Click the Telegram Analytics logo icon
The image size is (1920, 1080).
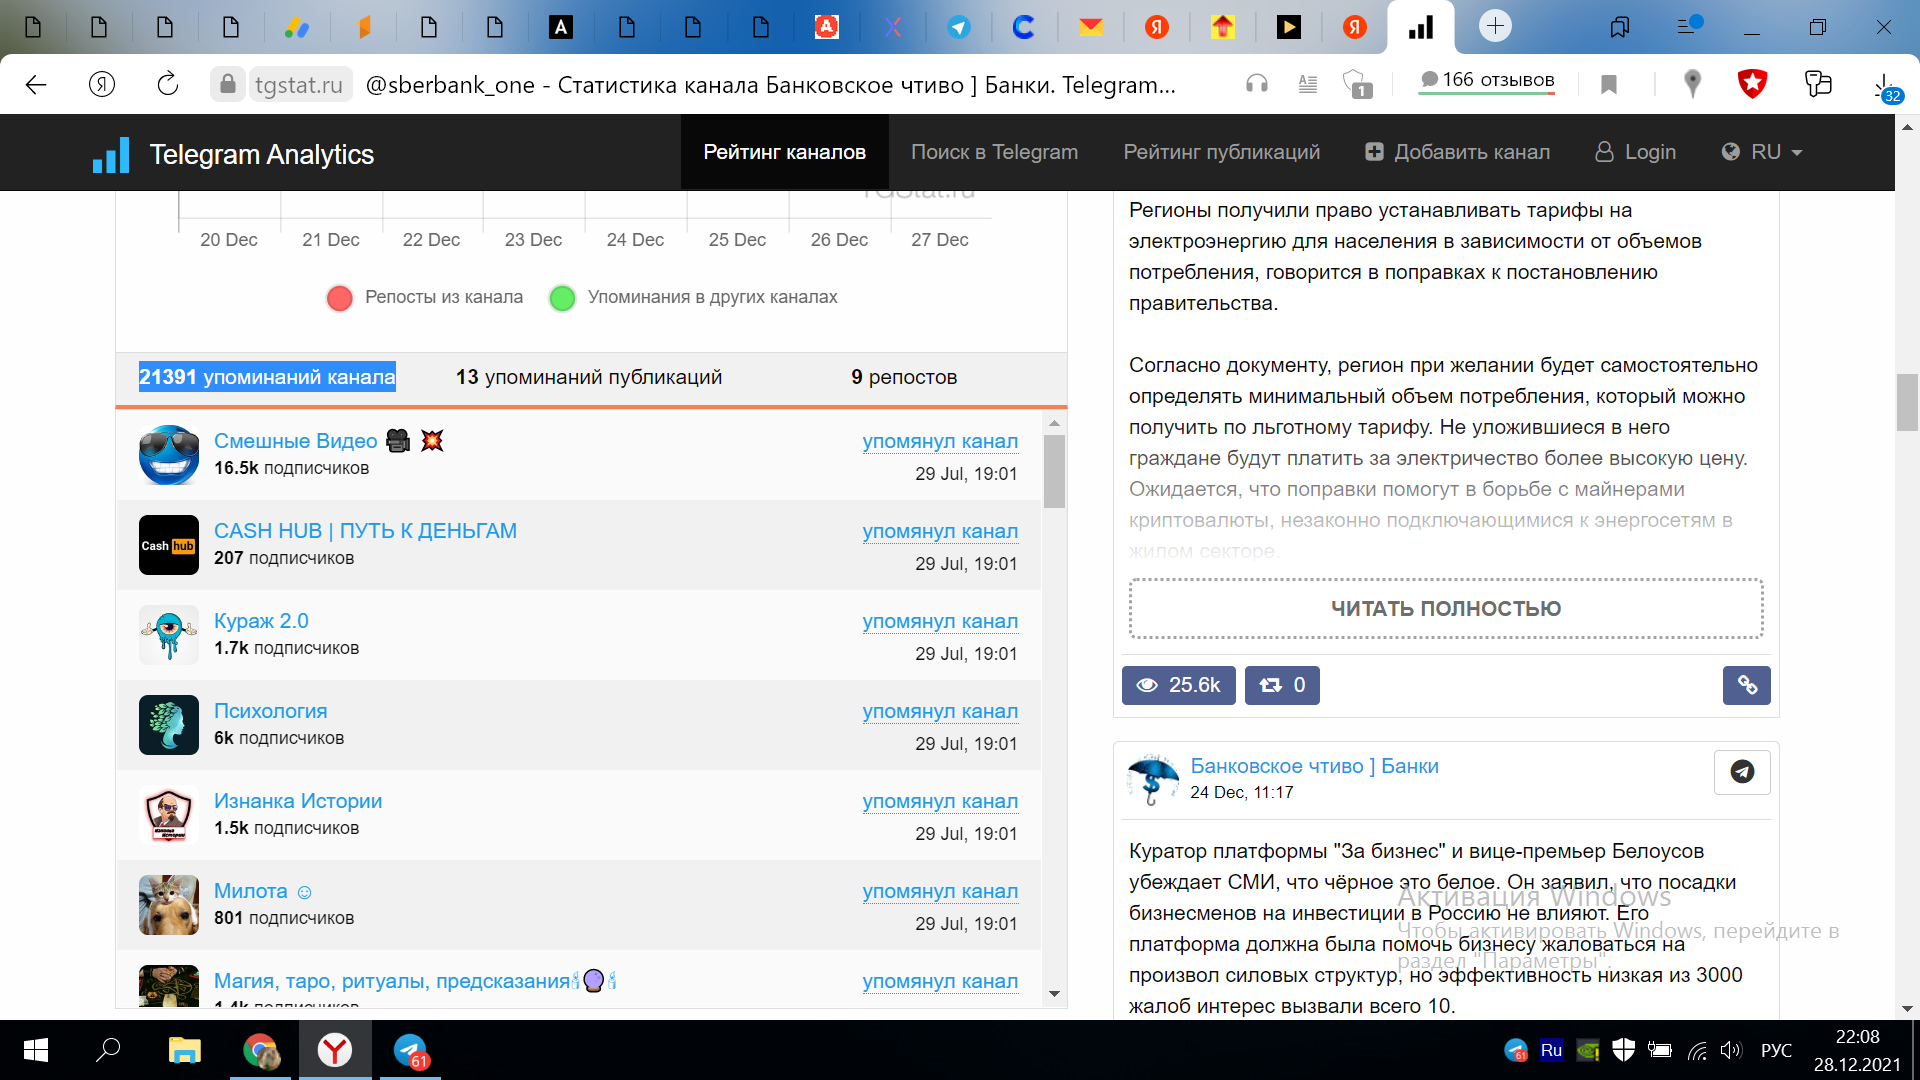tap(111, 155)
